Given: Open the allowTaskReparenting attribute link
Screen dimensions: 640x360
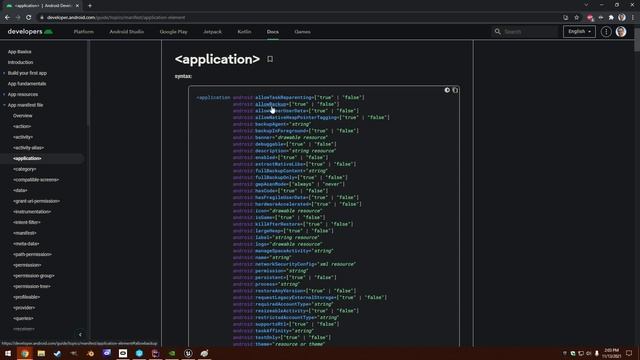Looking at the screenshot, I should (x=284, y=98).
